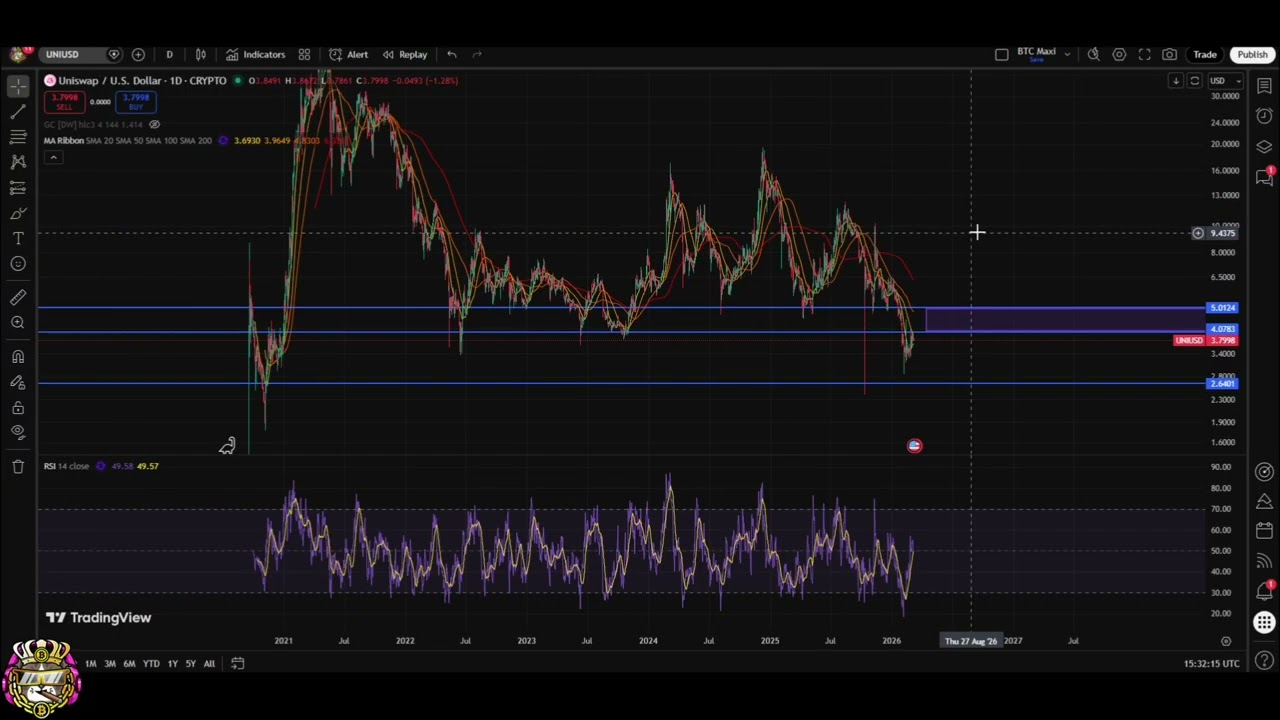Open quick search in the top toolbar
The height and width of the screenshot is (720, 1280).
[1093, 54]
